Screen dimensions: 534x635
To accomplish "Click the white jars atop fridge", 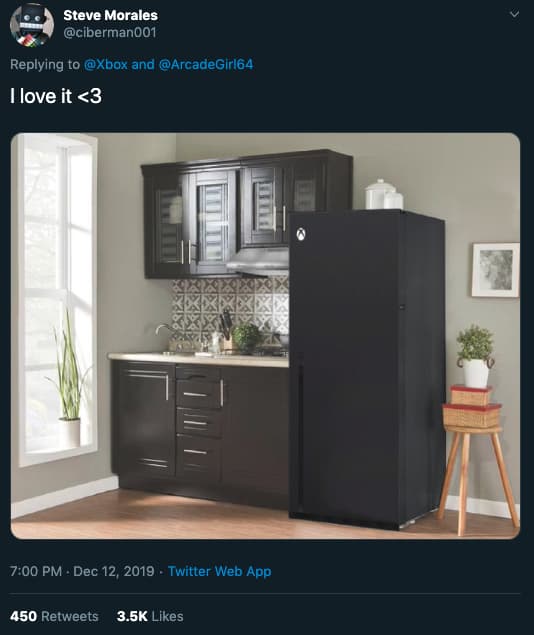I will click(383, 195).
